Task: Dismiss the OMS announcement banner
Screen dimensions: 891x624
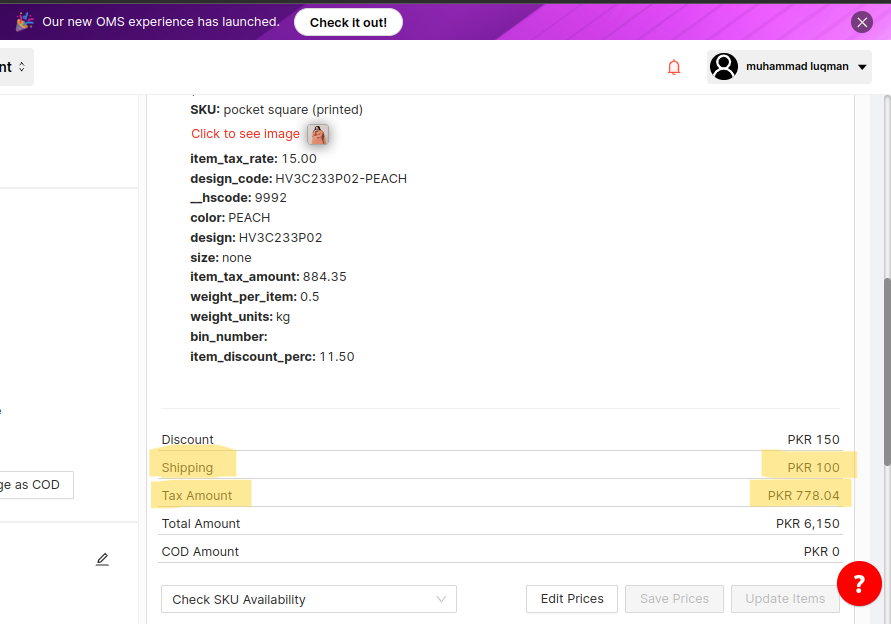Action: [862, 22]
